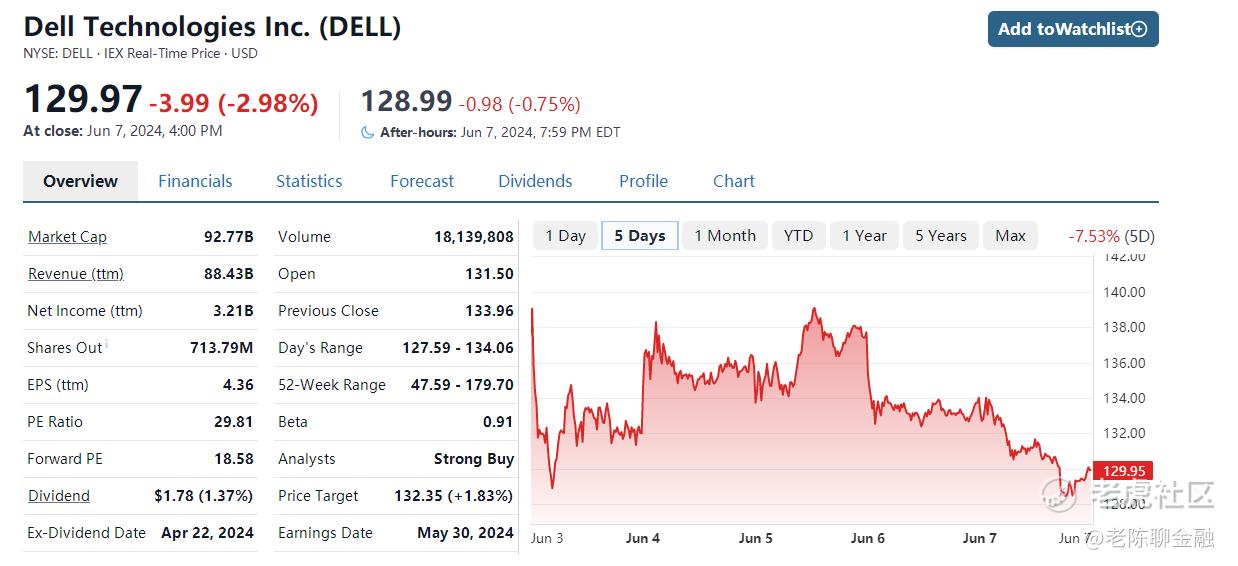Open the Financials tab
The width and height of the screenshot is (1238, 566).
tap(195, 181)
